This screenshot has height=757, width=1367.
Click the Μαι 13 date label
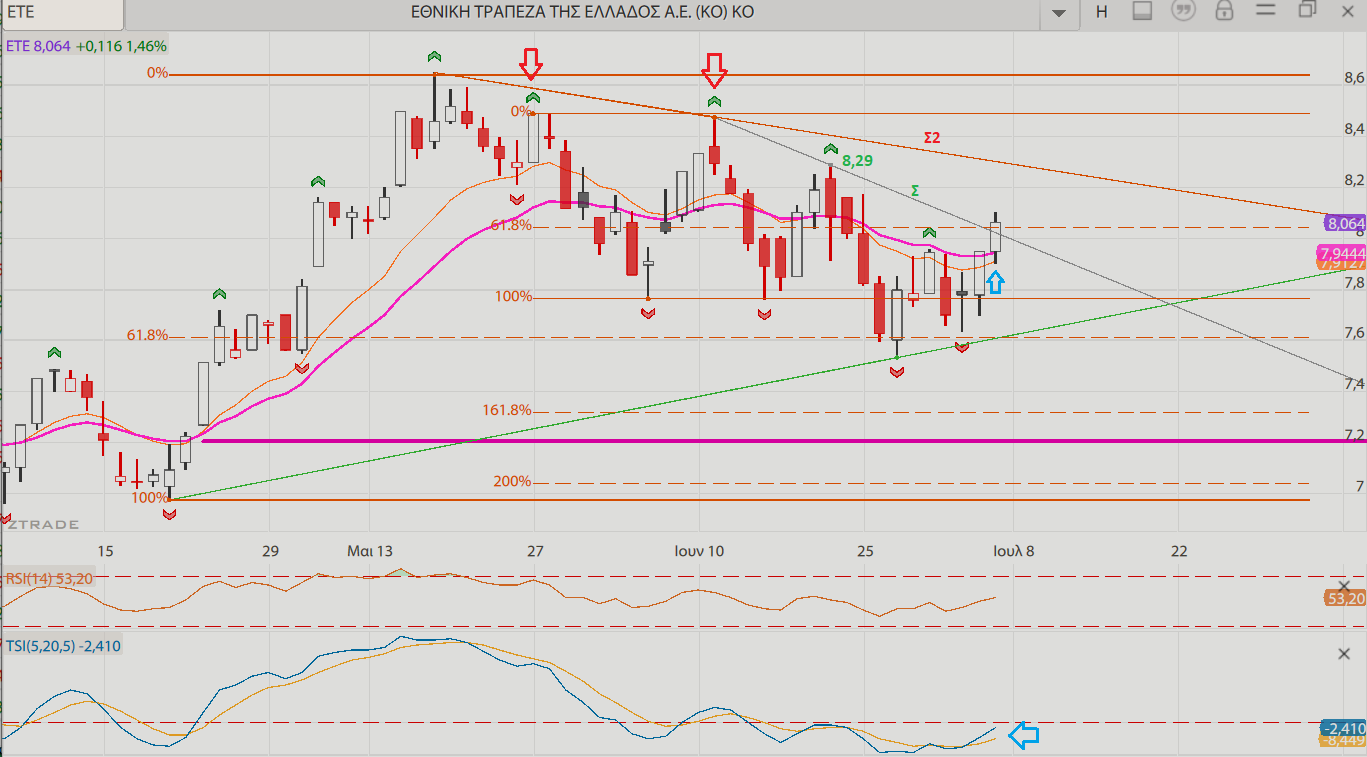click(370, 551)
